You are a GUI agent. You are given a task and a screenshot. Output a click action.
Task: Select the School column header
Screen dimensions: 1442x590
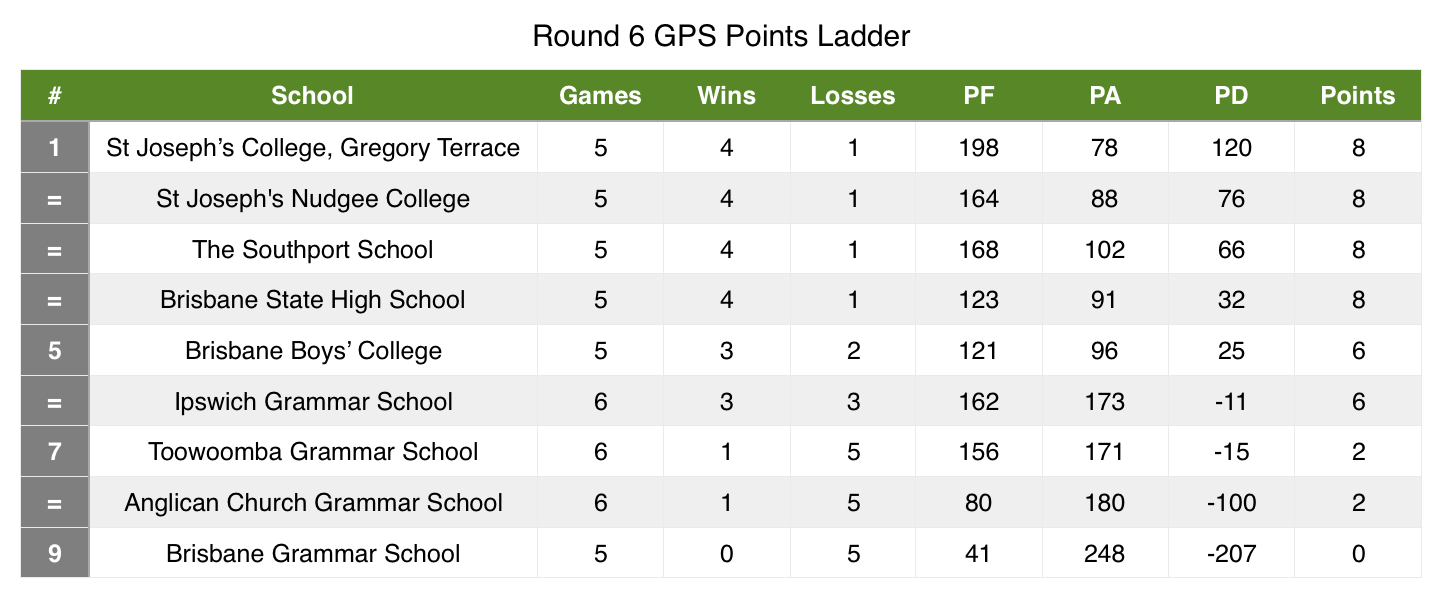pos(313,96)
